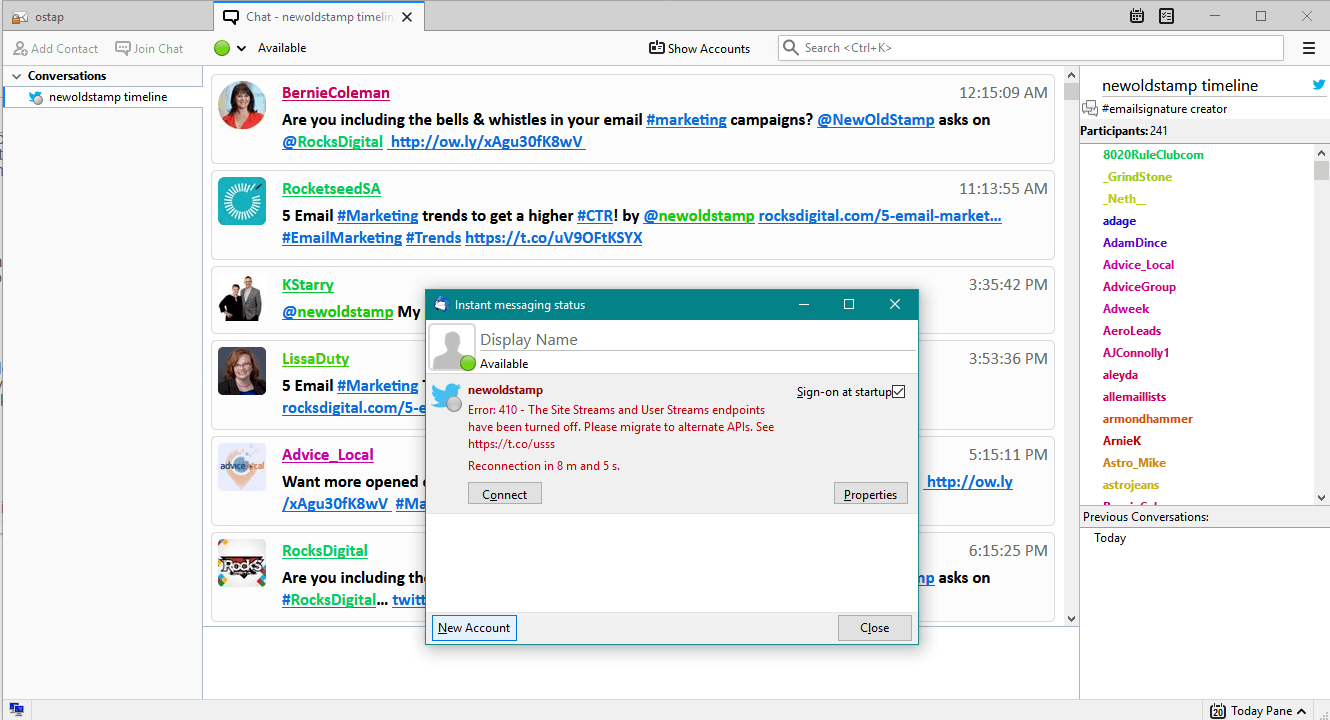
Task: Open the @NewOldStamp mention in BernieColeman's tweet
Action: [x=876, y=120]
